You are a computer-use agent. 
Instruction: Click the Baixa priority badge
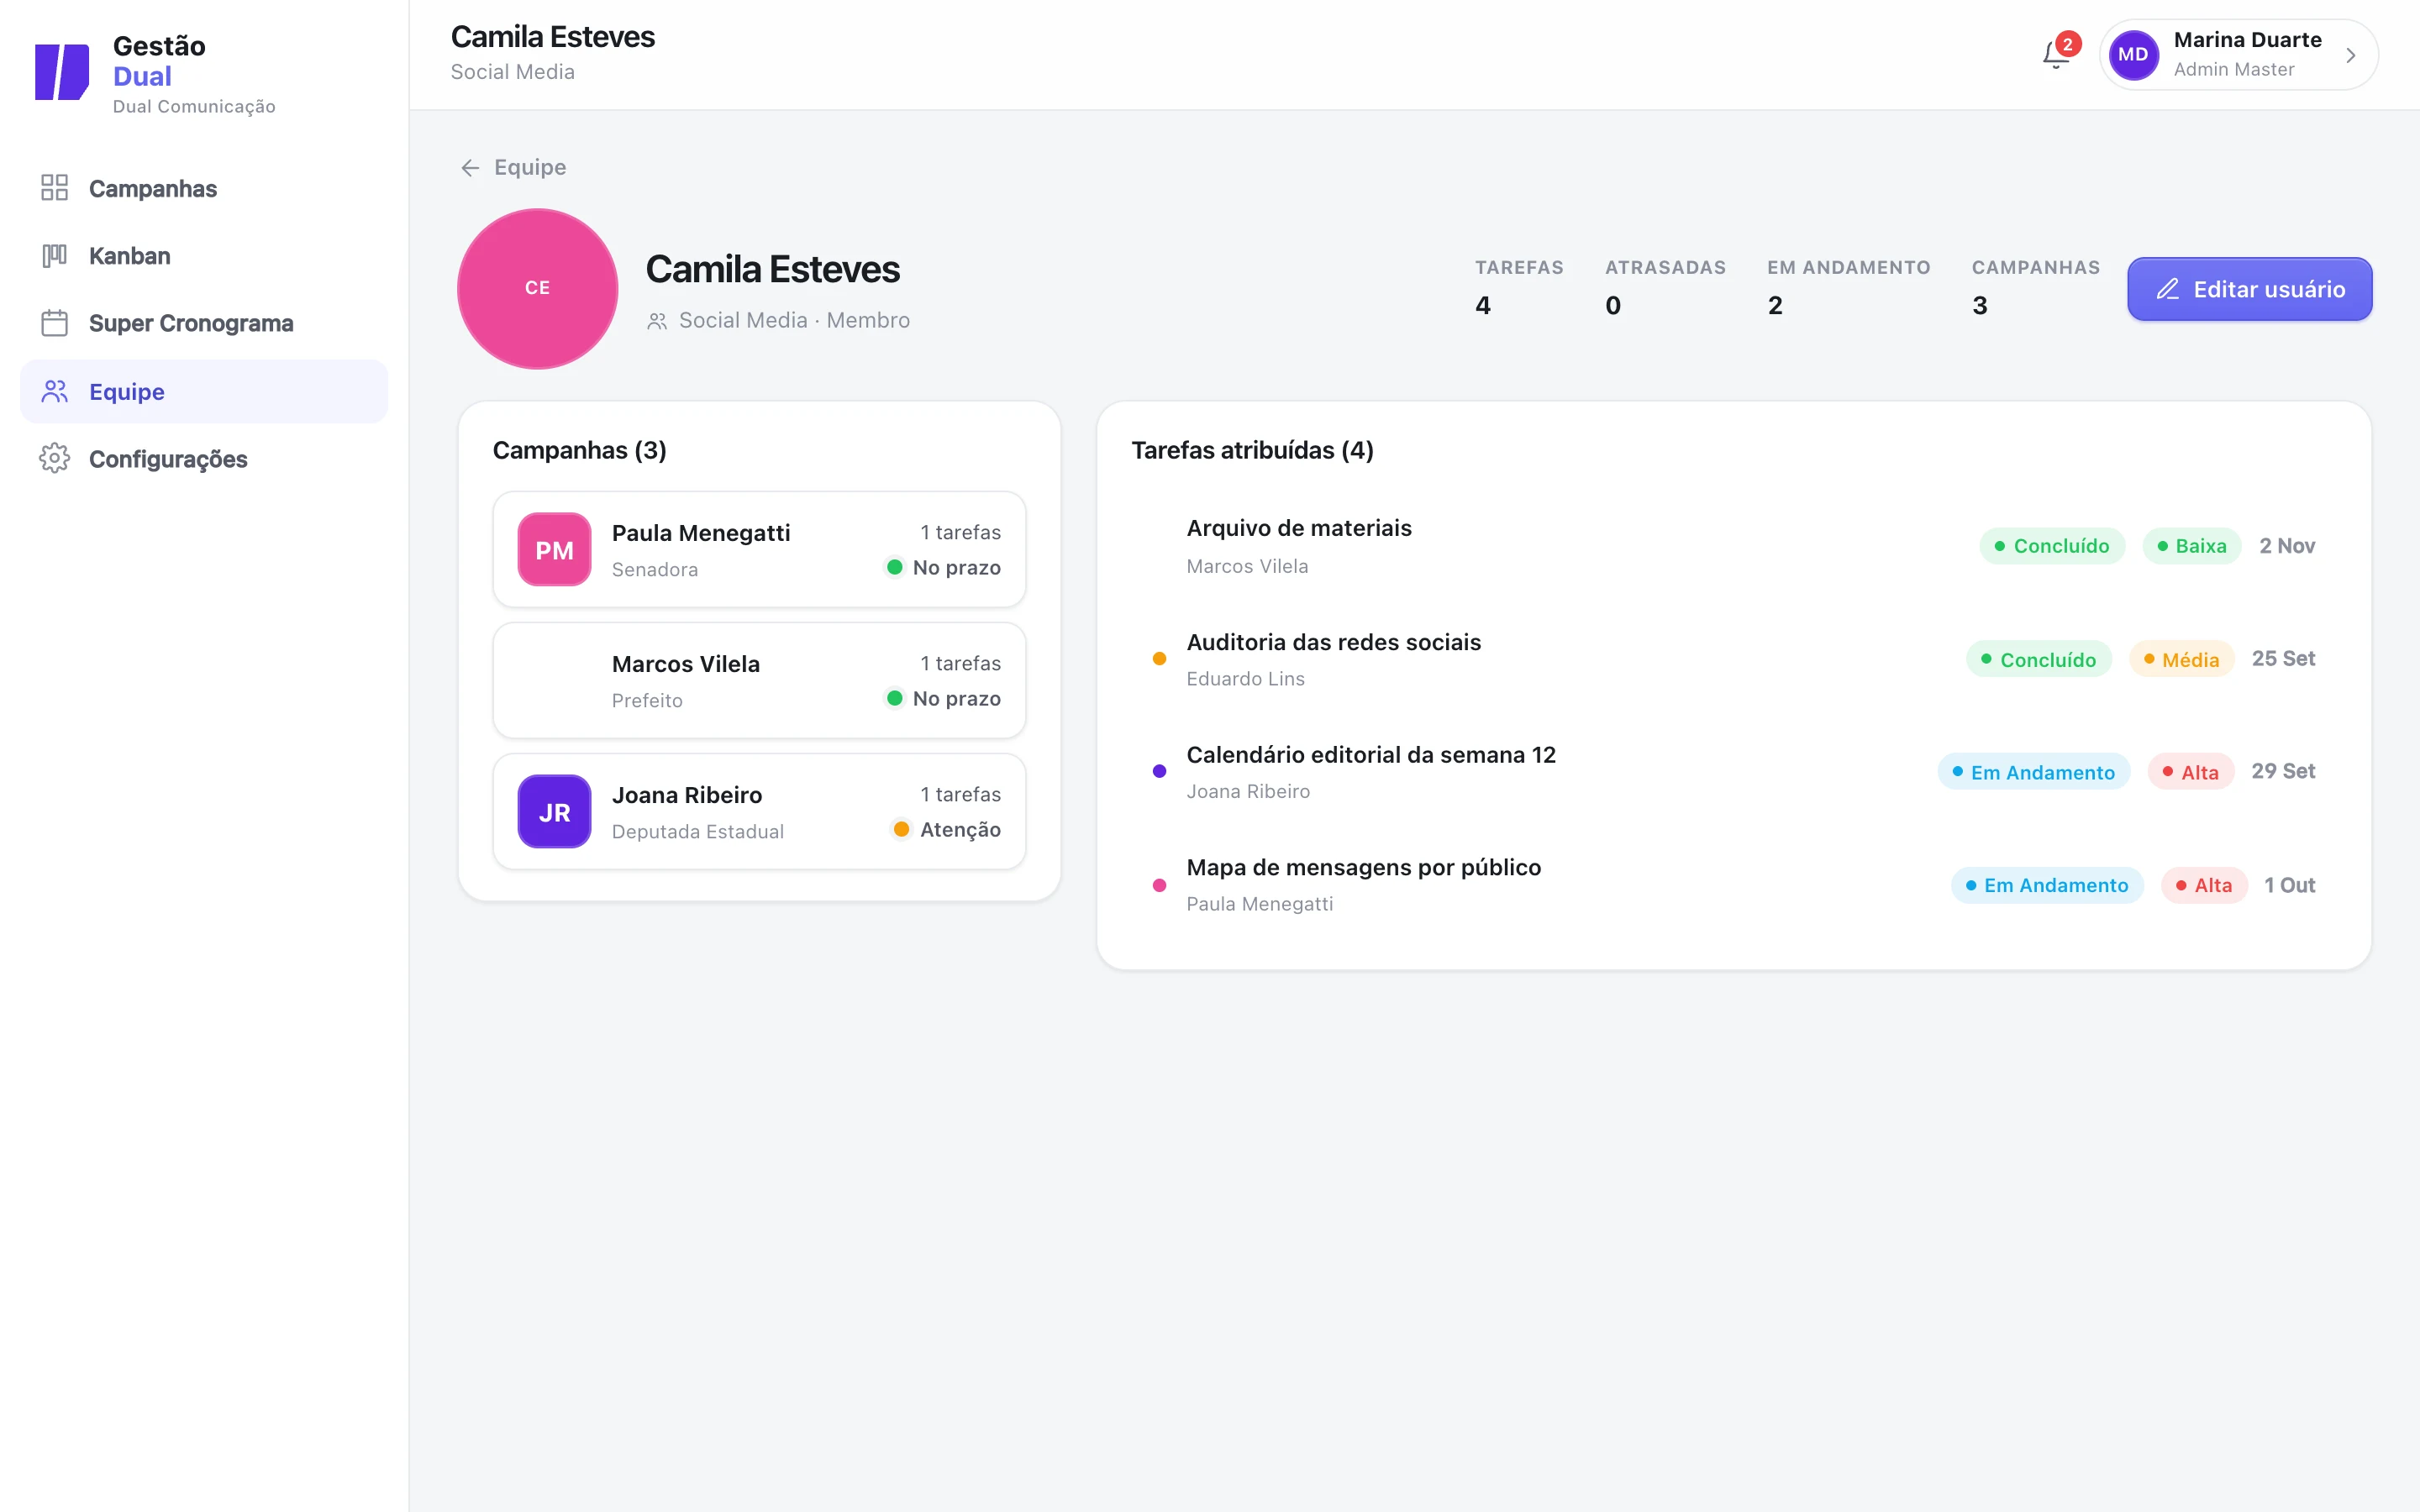(2192, 546)
